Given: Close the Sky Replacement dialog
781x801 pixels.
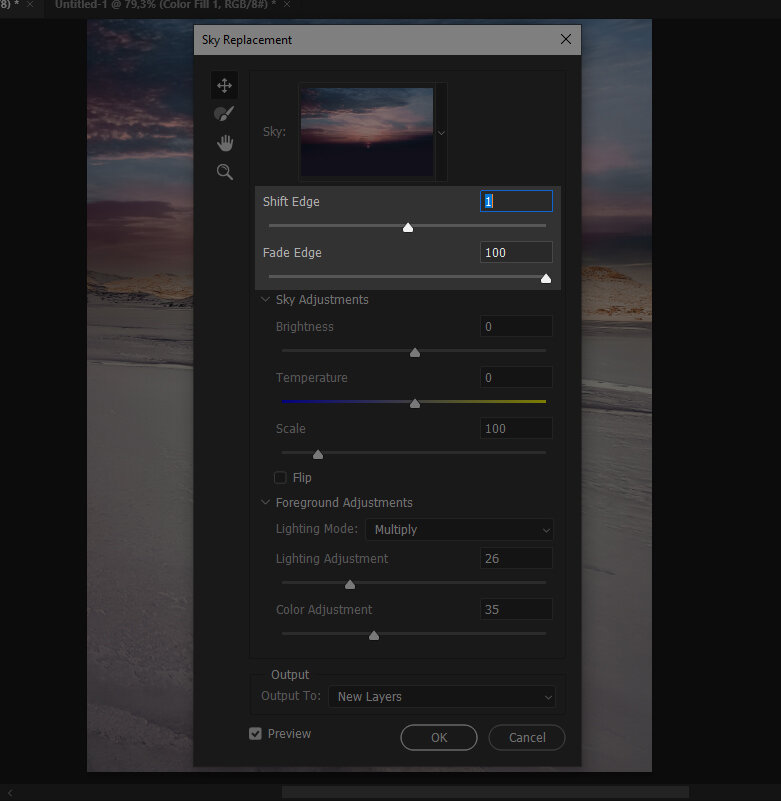Looking at the screenshot, I should pyautogui.click(x=565, y=39).
